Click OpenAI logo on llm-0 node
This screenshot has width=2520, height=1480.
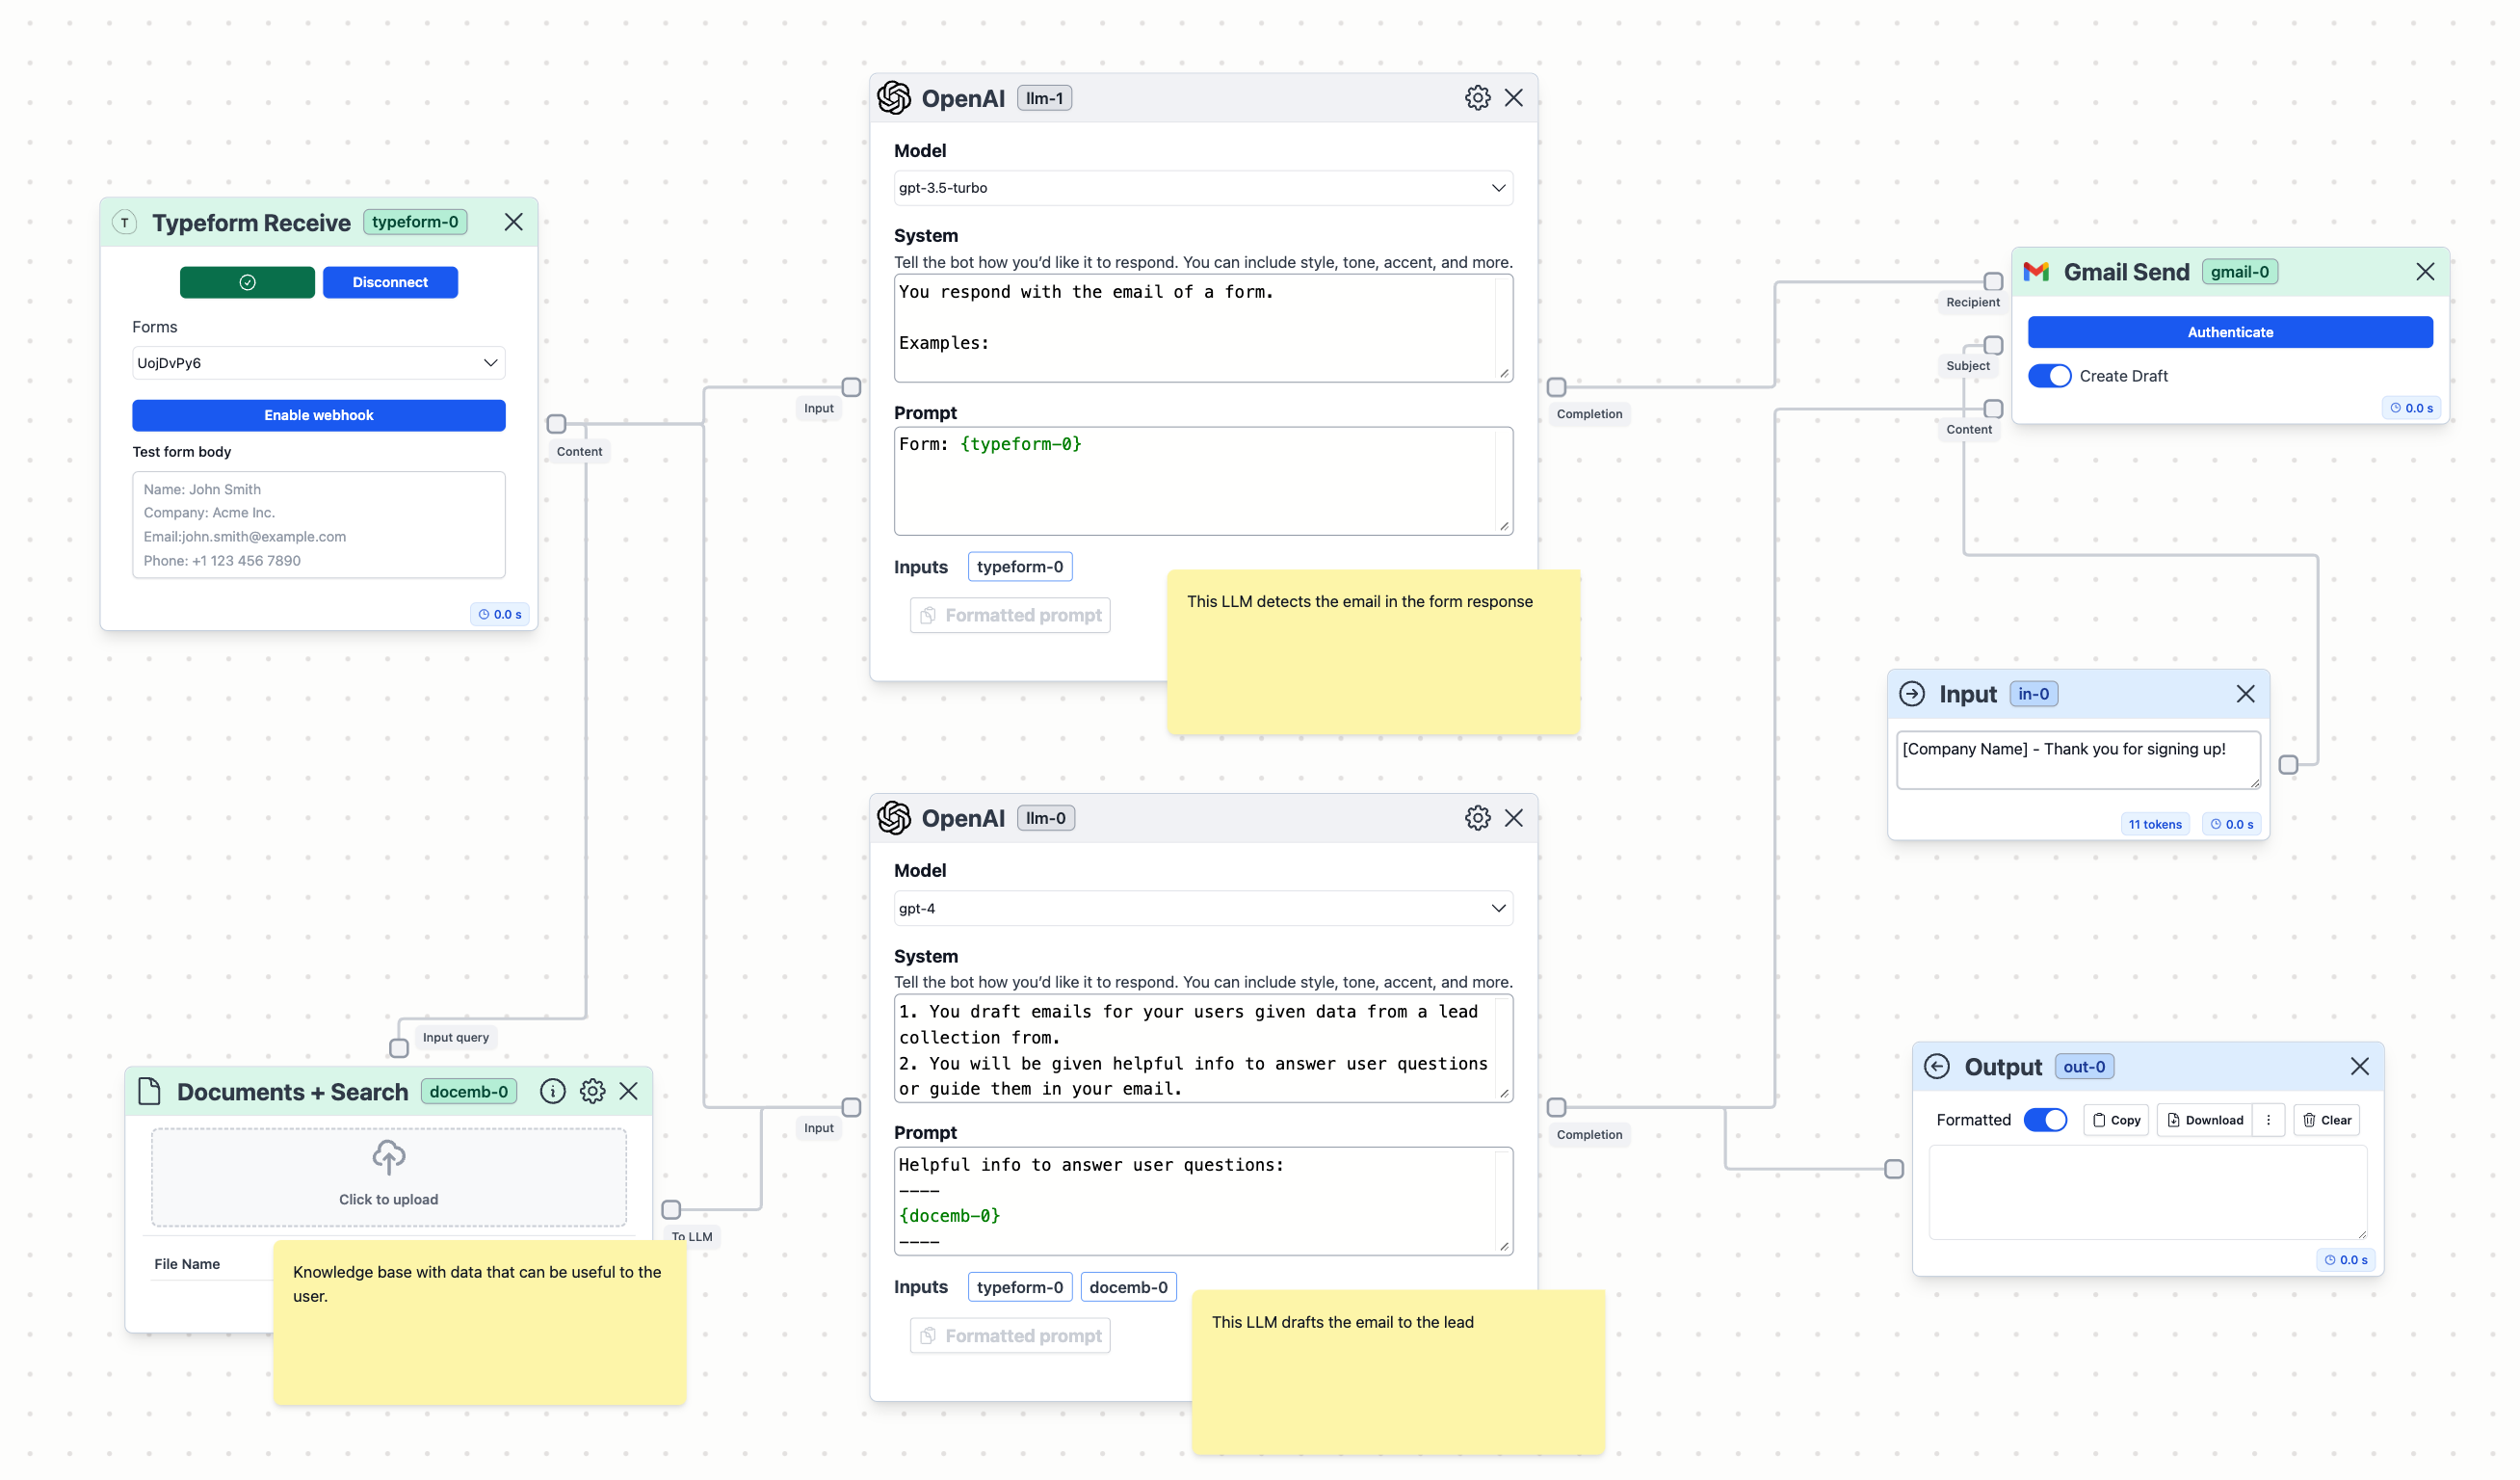(894, 818)
